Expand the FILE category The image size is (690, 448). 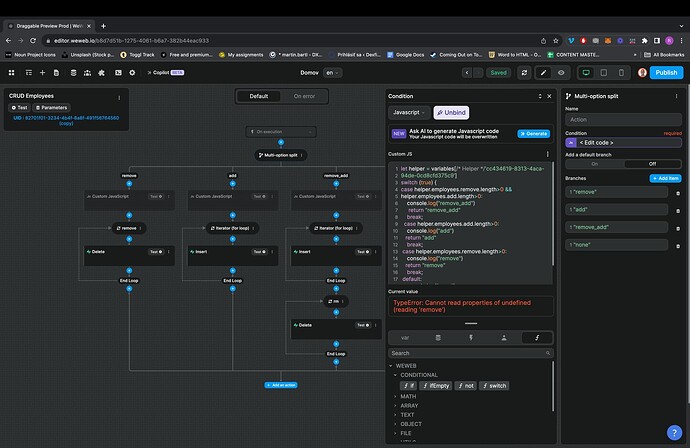pos(395,433)
